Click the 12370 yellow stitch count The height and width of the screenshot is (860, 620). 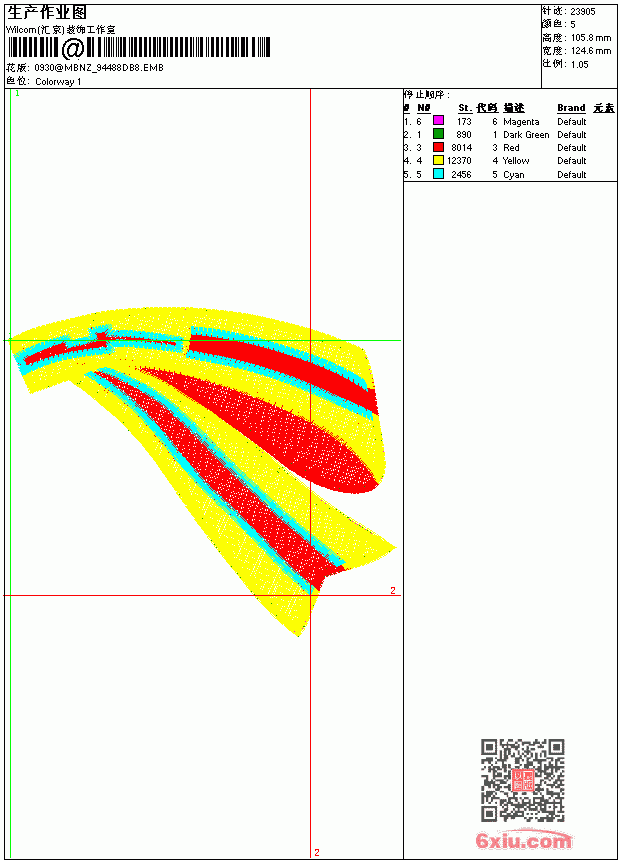[459, 160]
